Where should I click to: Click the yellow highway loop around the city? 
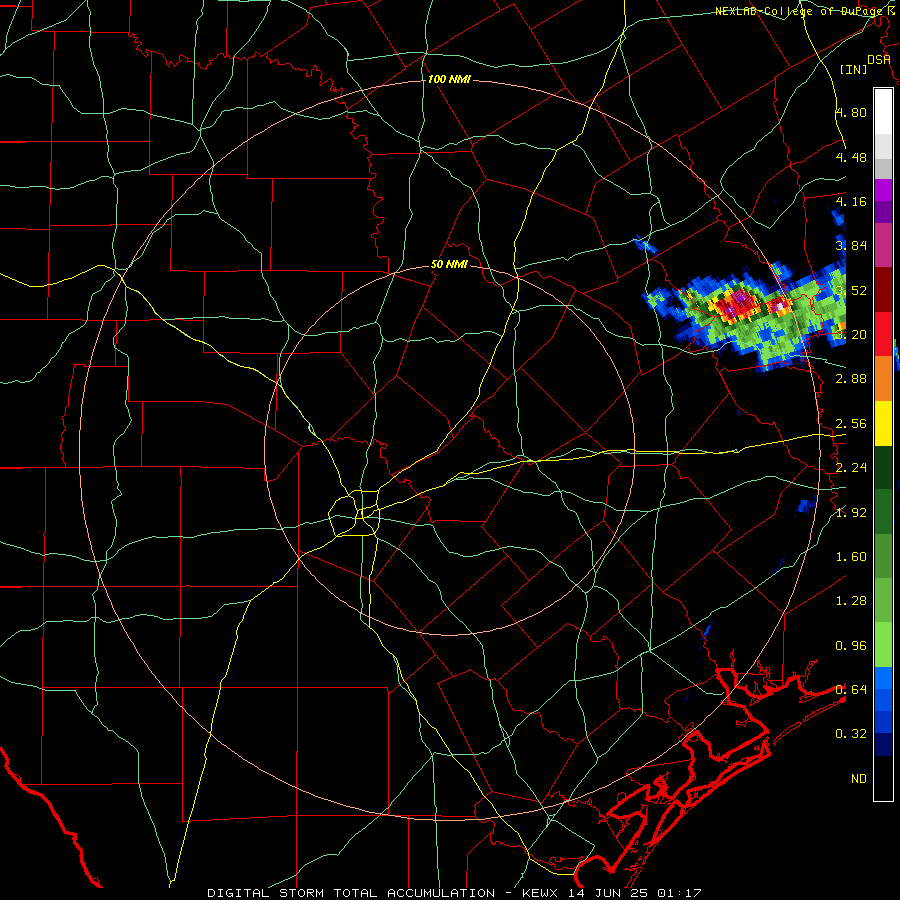(355, 513)
